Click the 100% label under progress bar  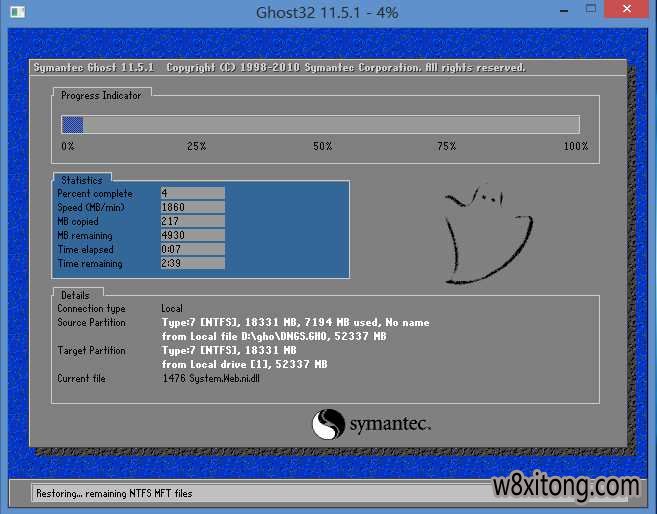pos(576,147)
